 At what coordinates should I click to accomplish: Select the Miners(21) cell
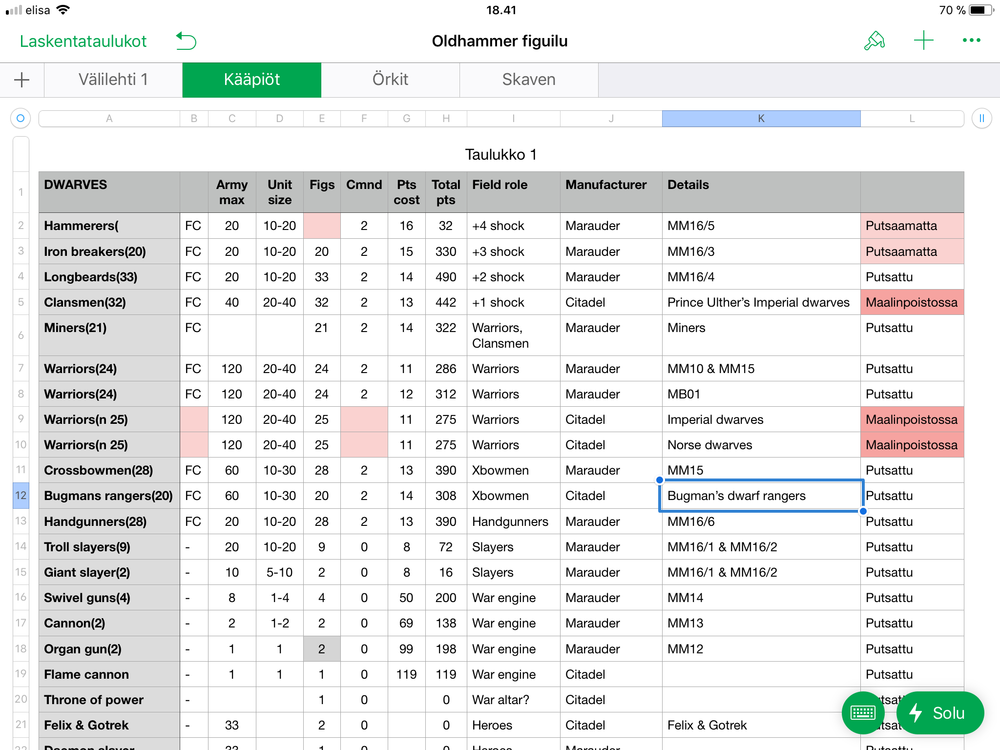point(109,335)
